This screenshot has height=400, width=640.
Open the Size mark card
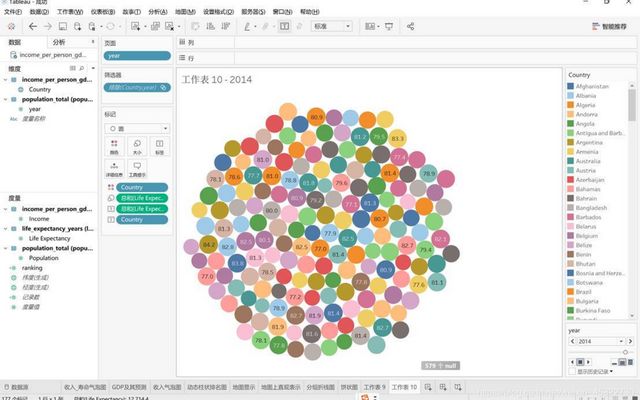137,148
